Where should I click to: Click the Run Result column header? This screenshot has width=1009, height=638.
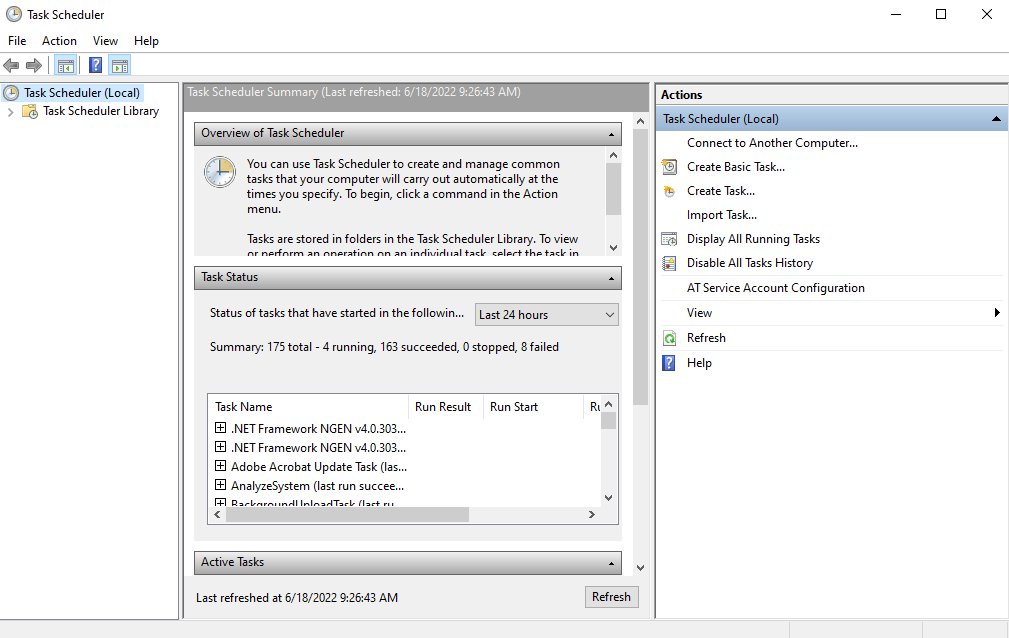pyautogui.click(x=445, y=407)
